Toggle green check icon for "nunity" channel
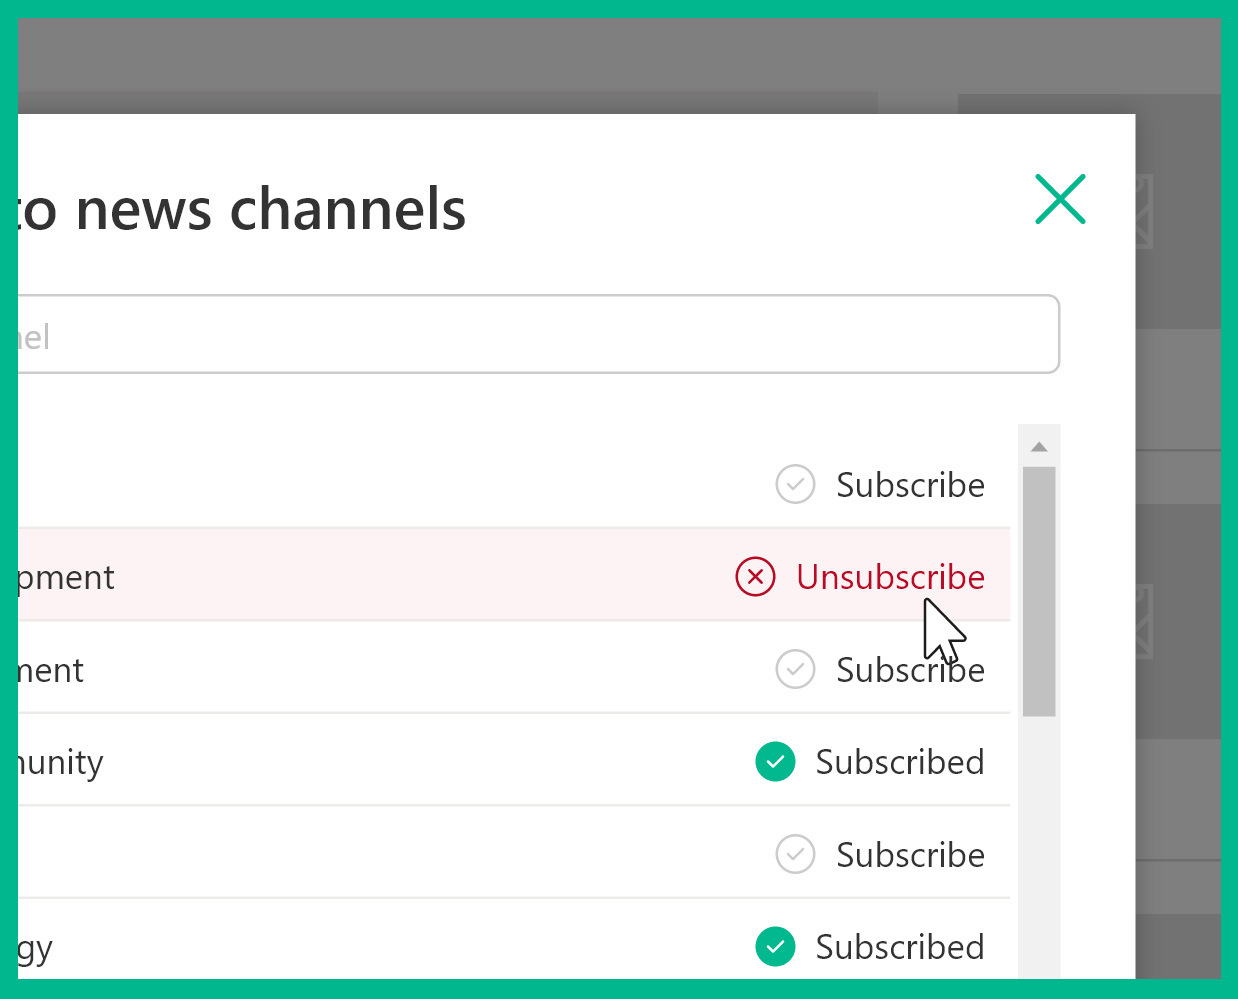Image resolution: width=1238 pixels, height=999 pixels. (x=775, y=762)
